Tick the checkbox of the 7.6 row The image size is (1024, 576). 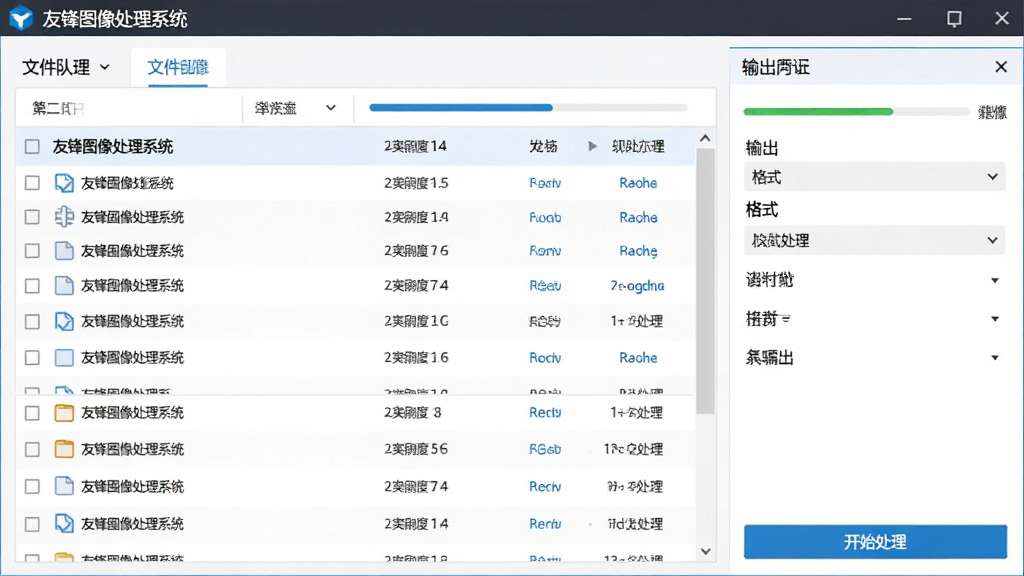tap(32, 251)
